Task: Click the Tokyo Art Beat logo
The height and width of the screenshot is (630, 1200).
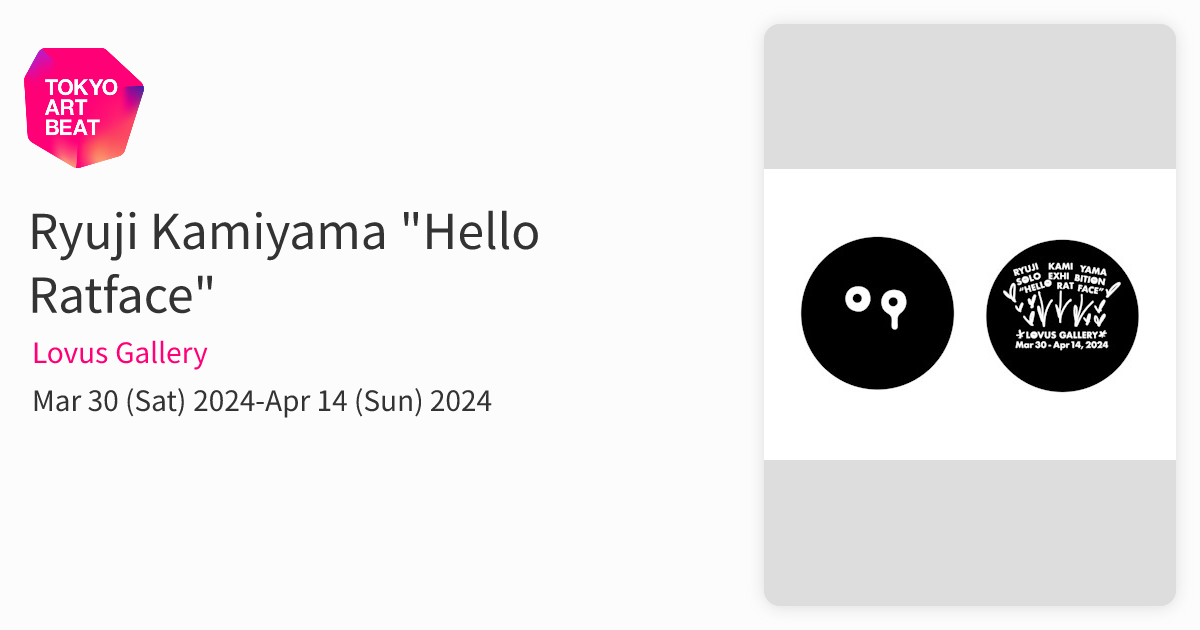Action: [84, 107]
